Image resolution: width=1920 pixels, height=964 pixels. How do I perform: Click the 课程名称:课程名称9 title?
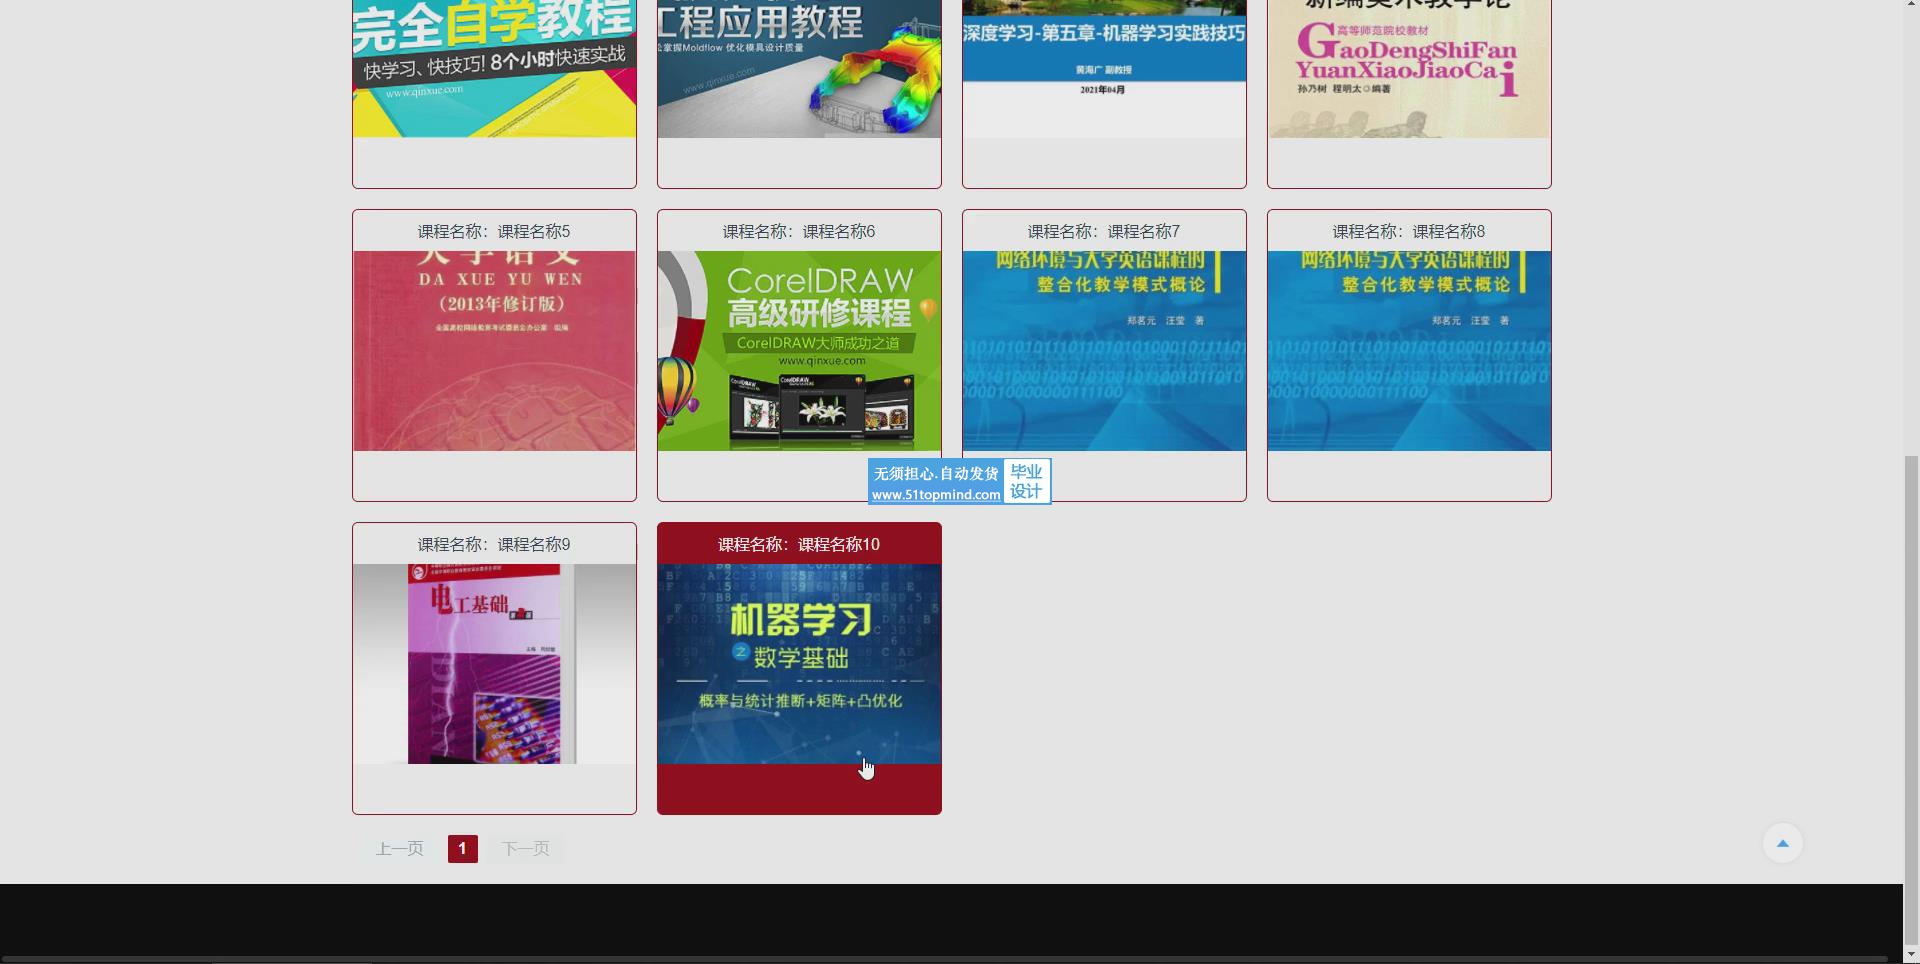coord(494,544)
